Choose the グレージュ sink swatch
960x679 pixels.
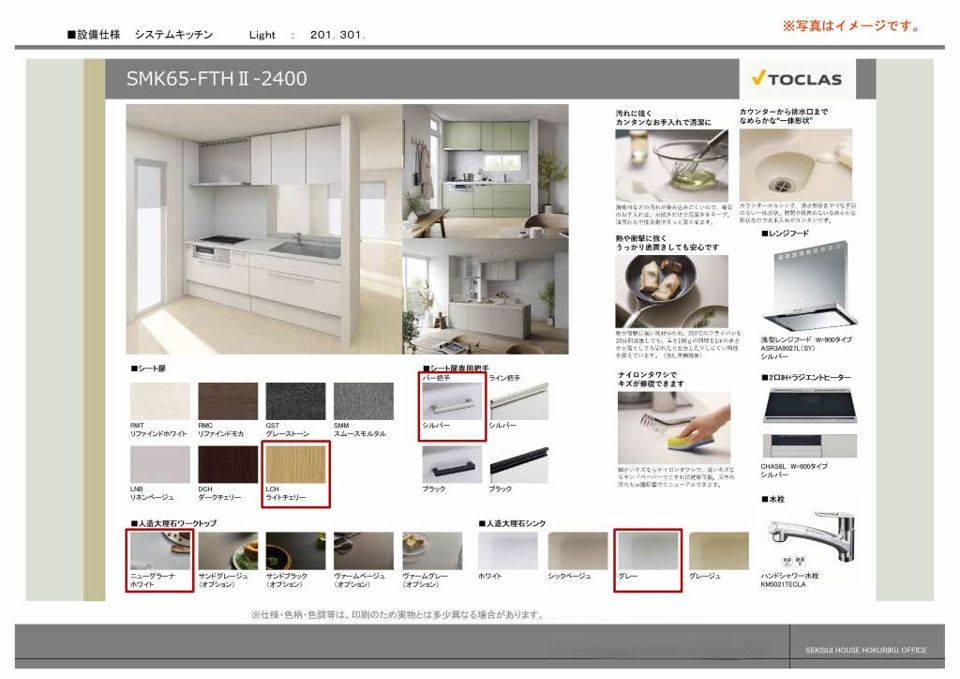coord(719,551)
